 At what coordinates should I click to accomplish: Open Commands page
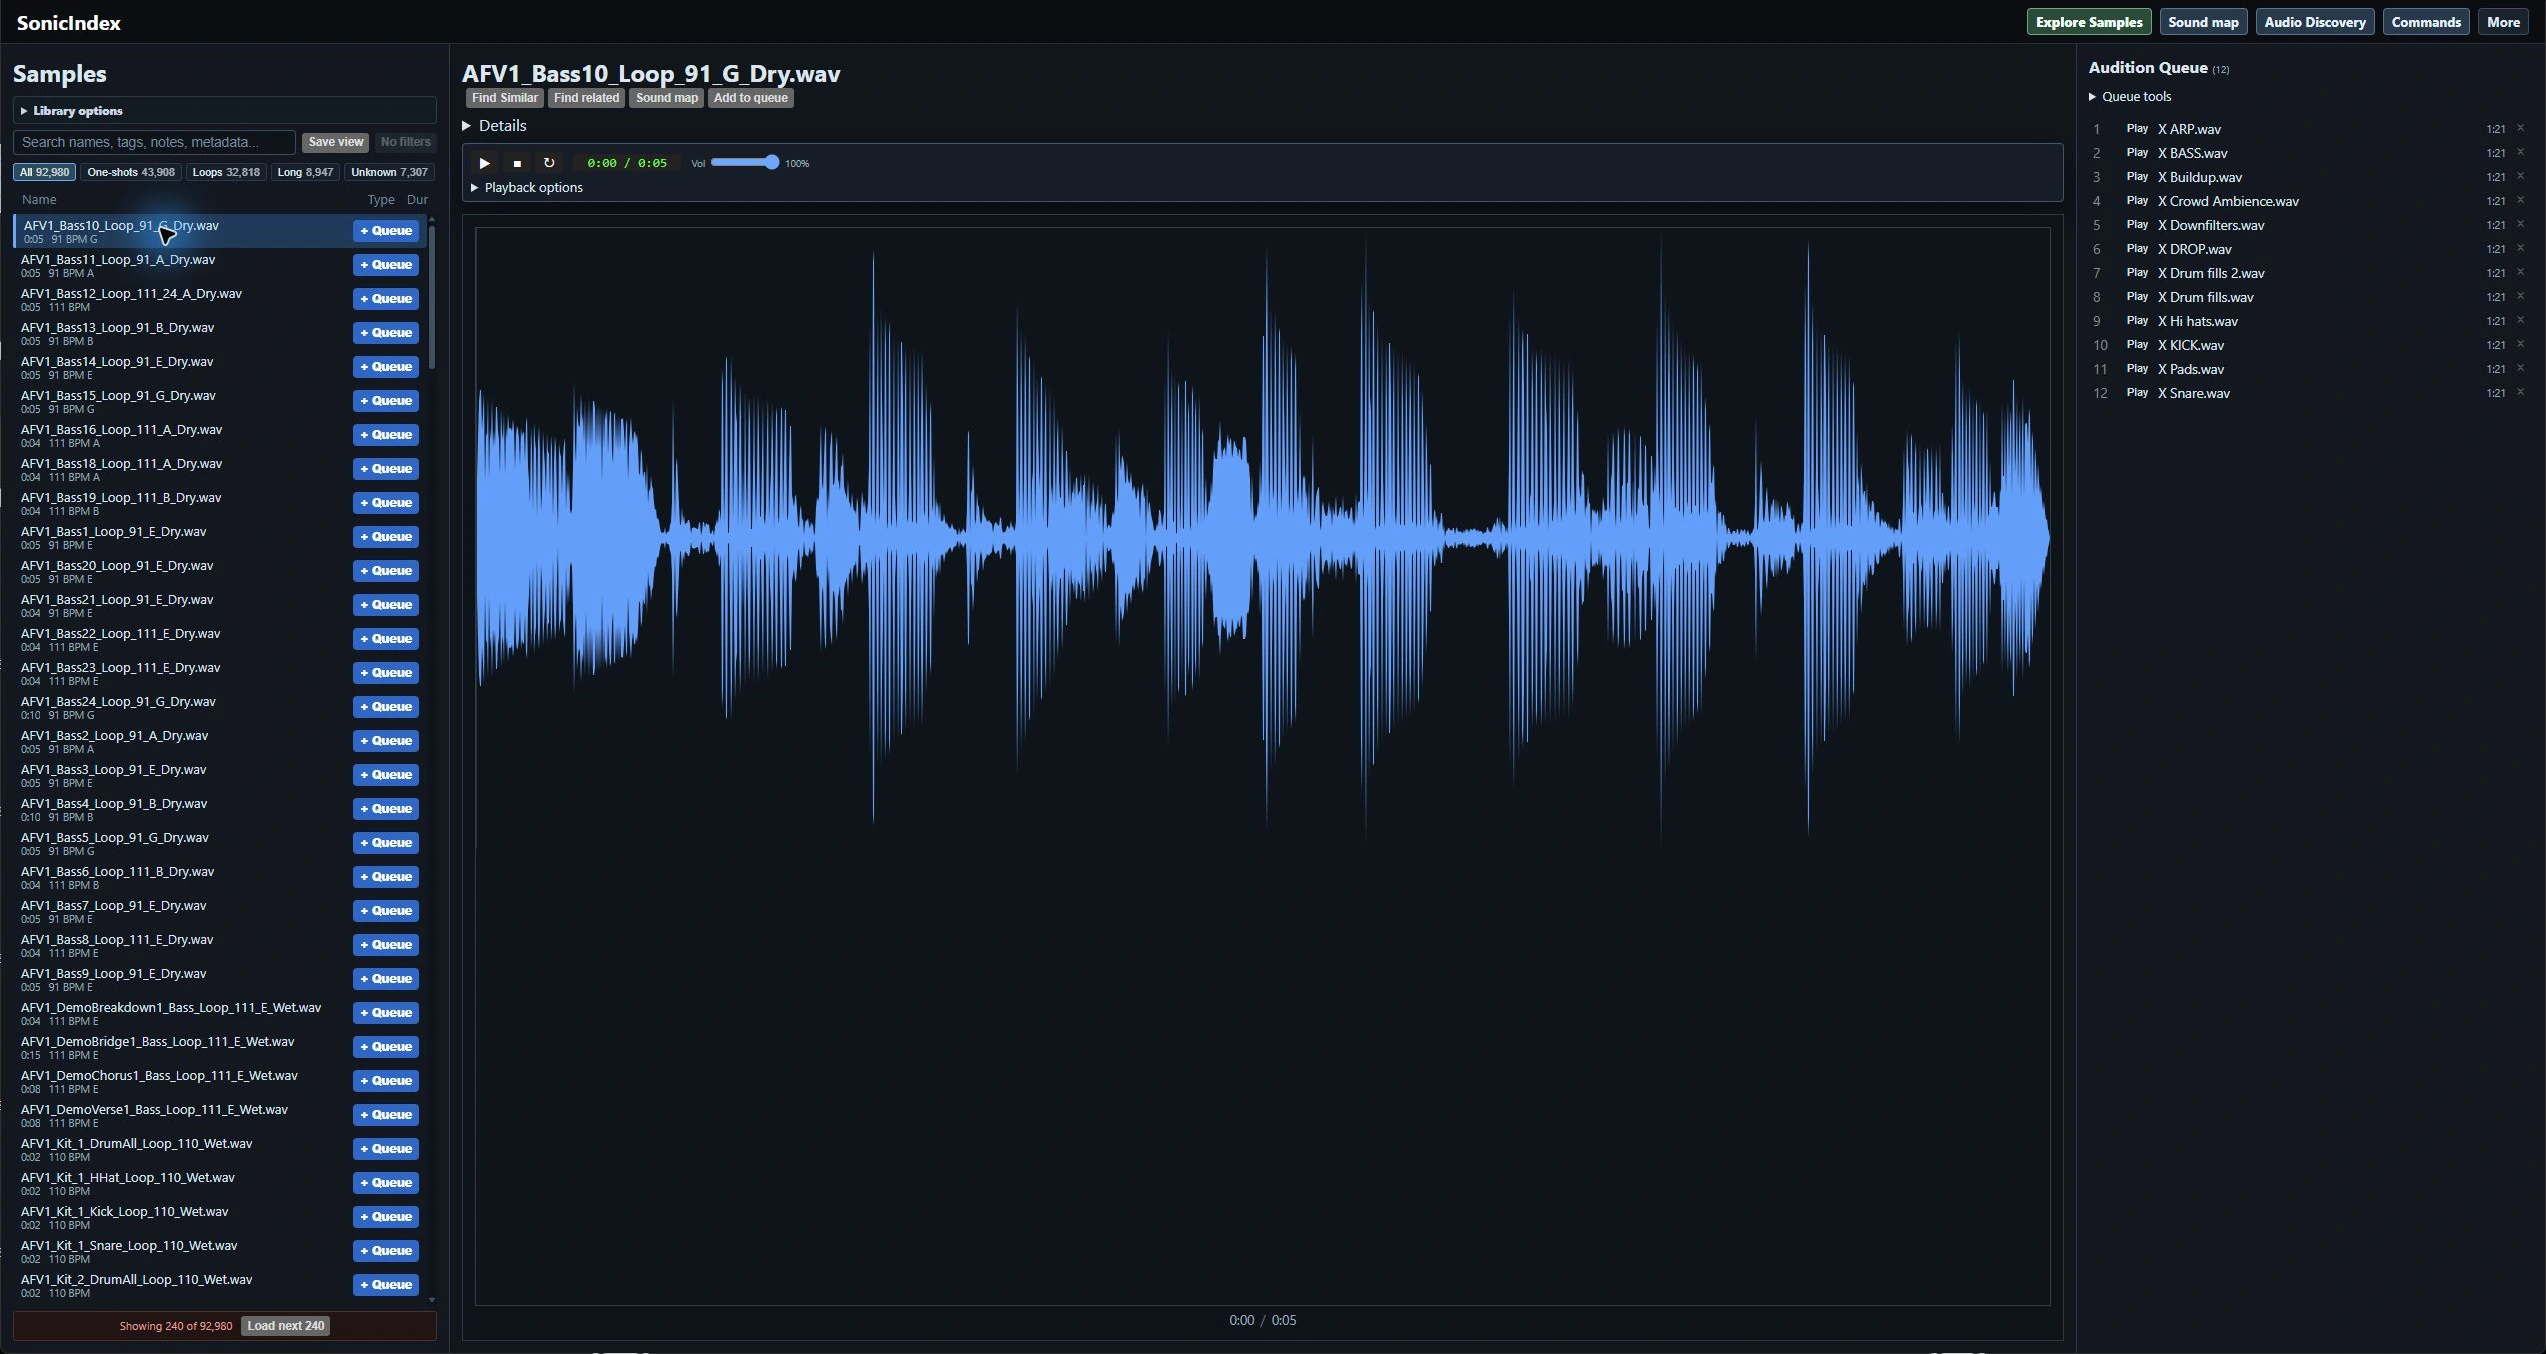[2426, 22]
